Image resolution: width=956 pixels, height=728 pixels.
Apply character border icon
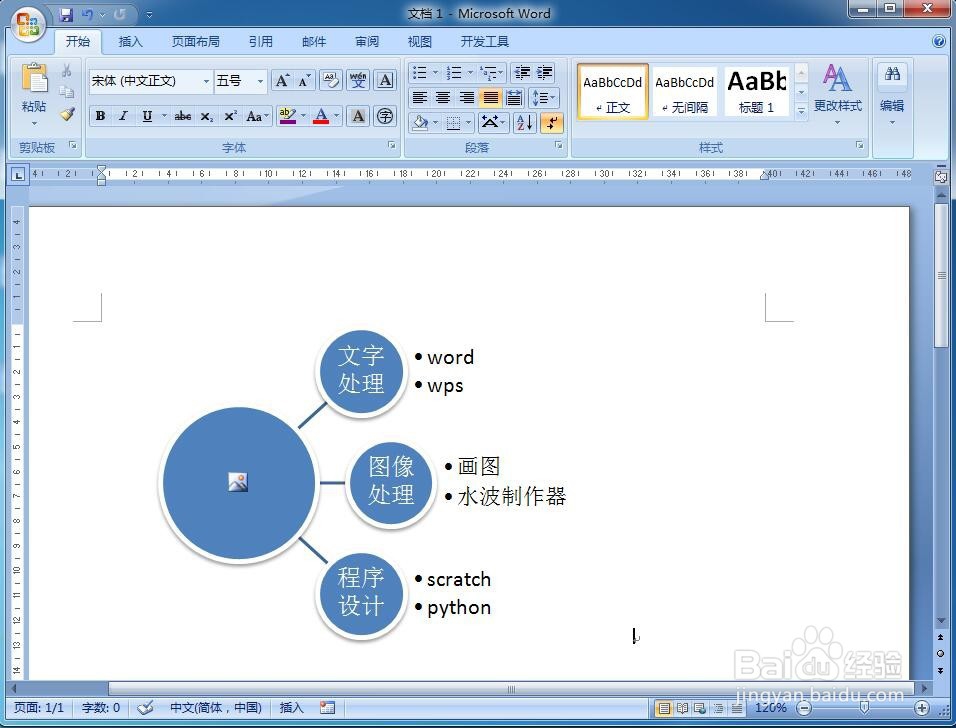click(385, 80)
